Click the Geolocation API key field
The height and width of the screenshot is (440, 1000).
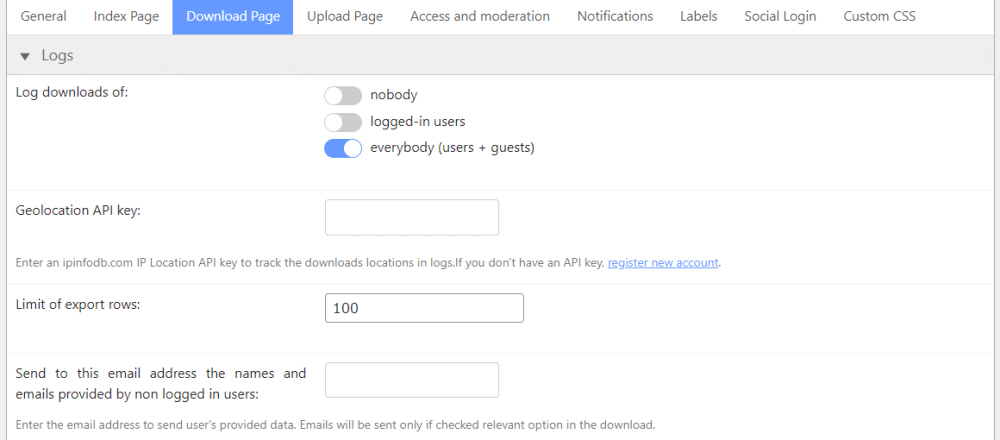tap(412, 217)
